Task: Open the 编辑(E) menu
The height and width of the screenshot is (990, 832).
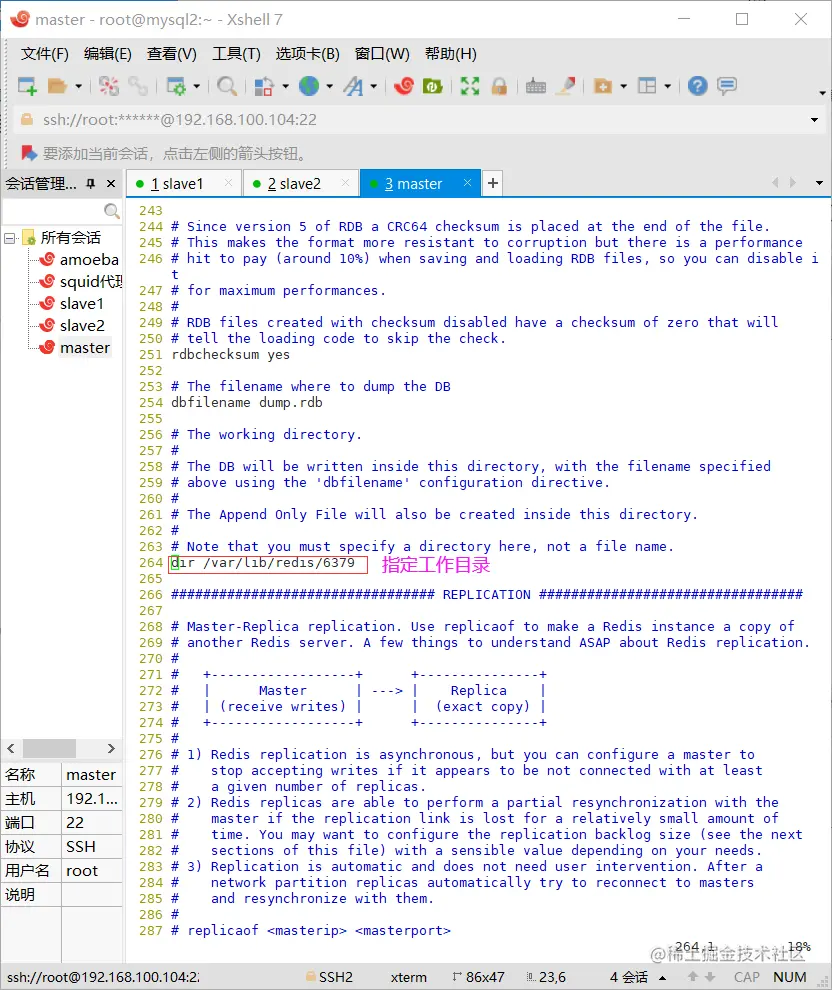Action: click(107, 54)
